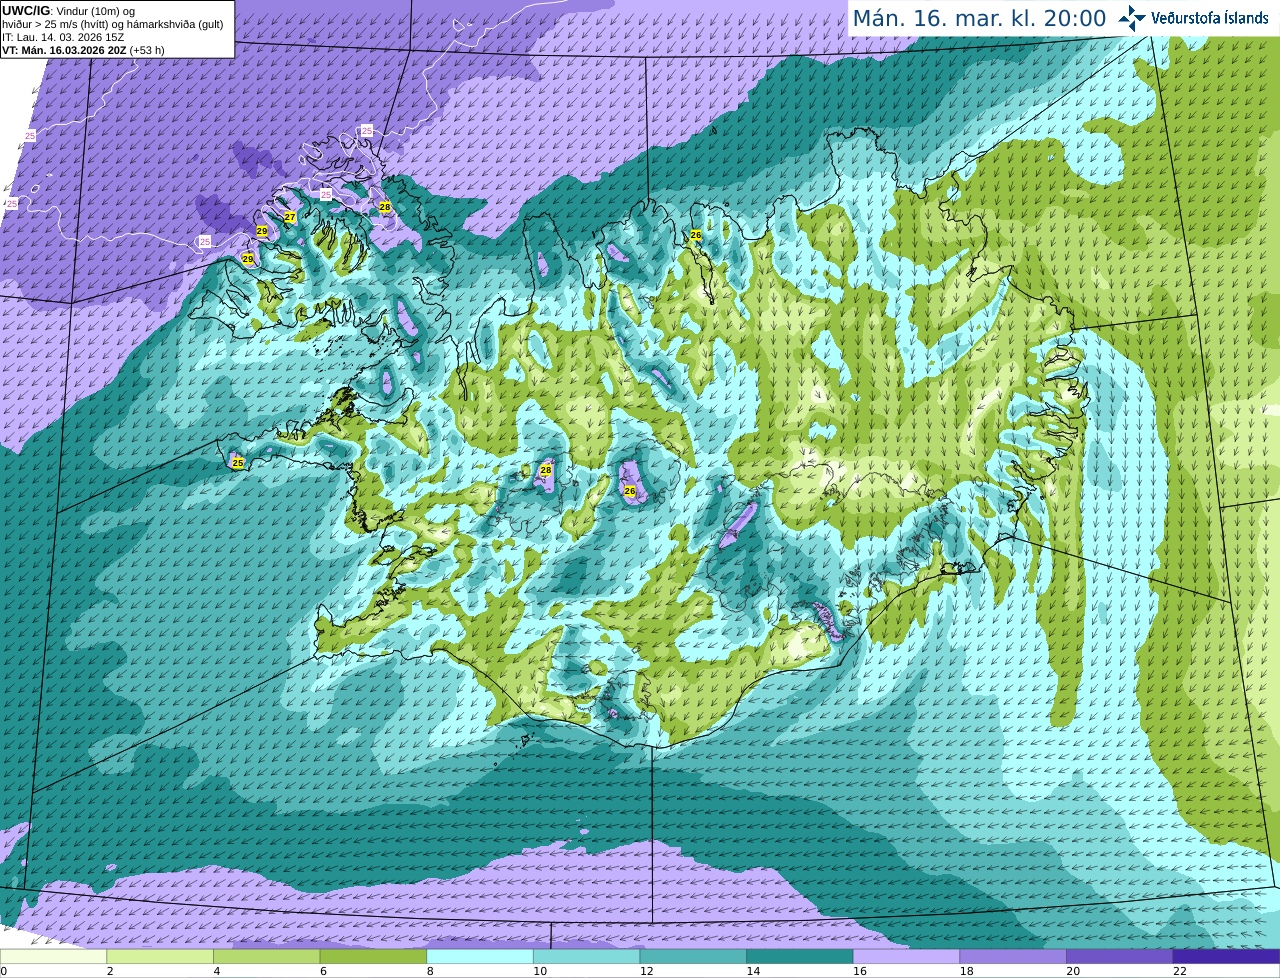Click the yellow gust label "25"

click(237, 463)
